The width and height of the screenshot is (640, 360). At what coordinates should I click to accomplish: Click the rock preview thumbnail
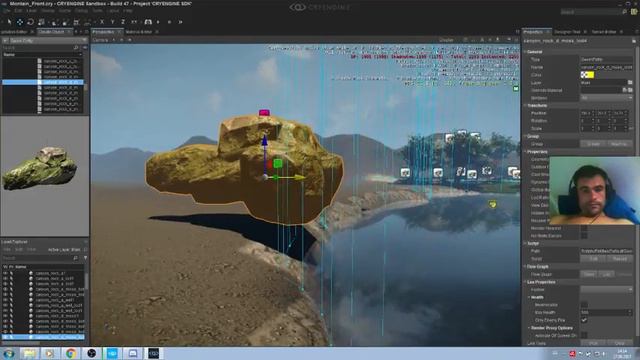click(x=40, y=169)
